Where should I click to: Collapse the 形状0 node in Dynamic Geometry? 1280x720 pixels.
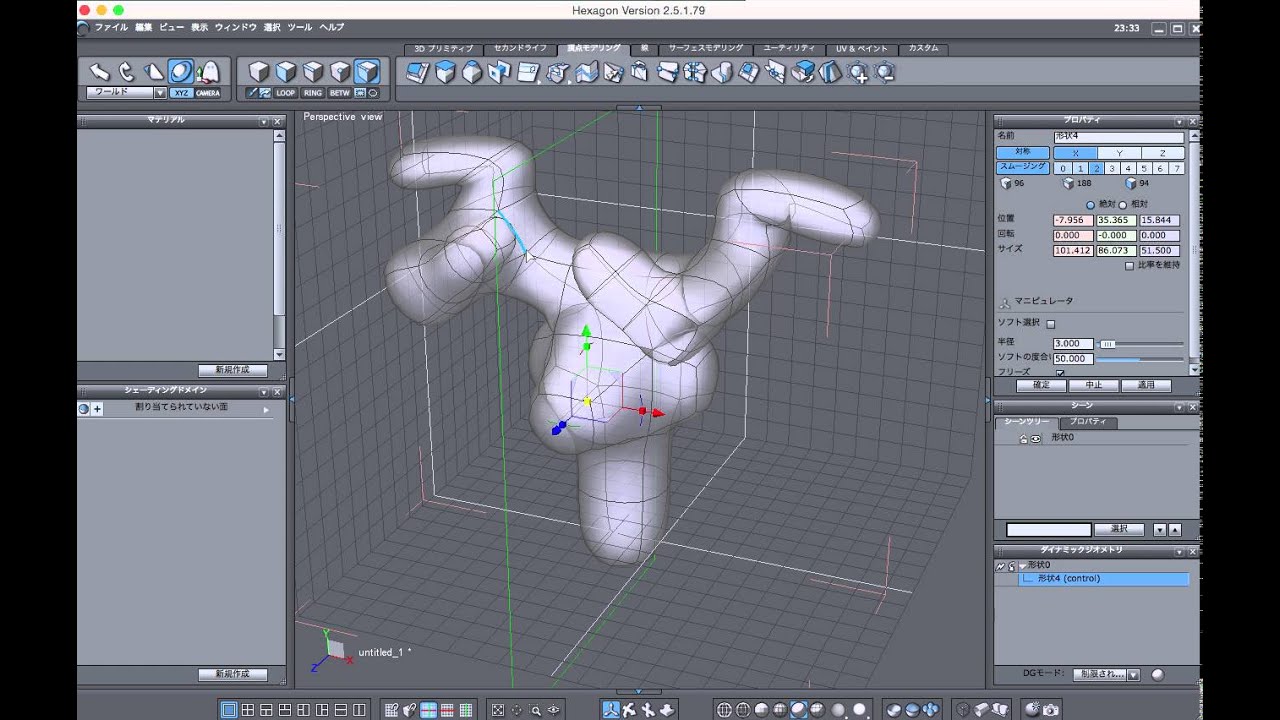[x=1022, y=566]
